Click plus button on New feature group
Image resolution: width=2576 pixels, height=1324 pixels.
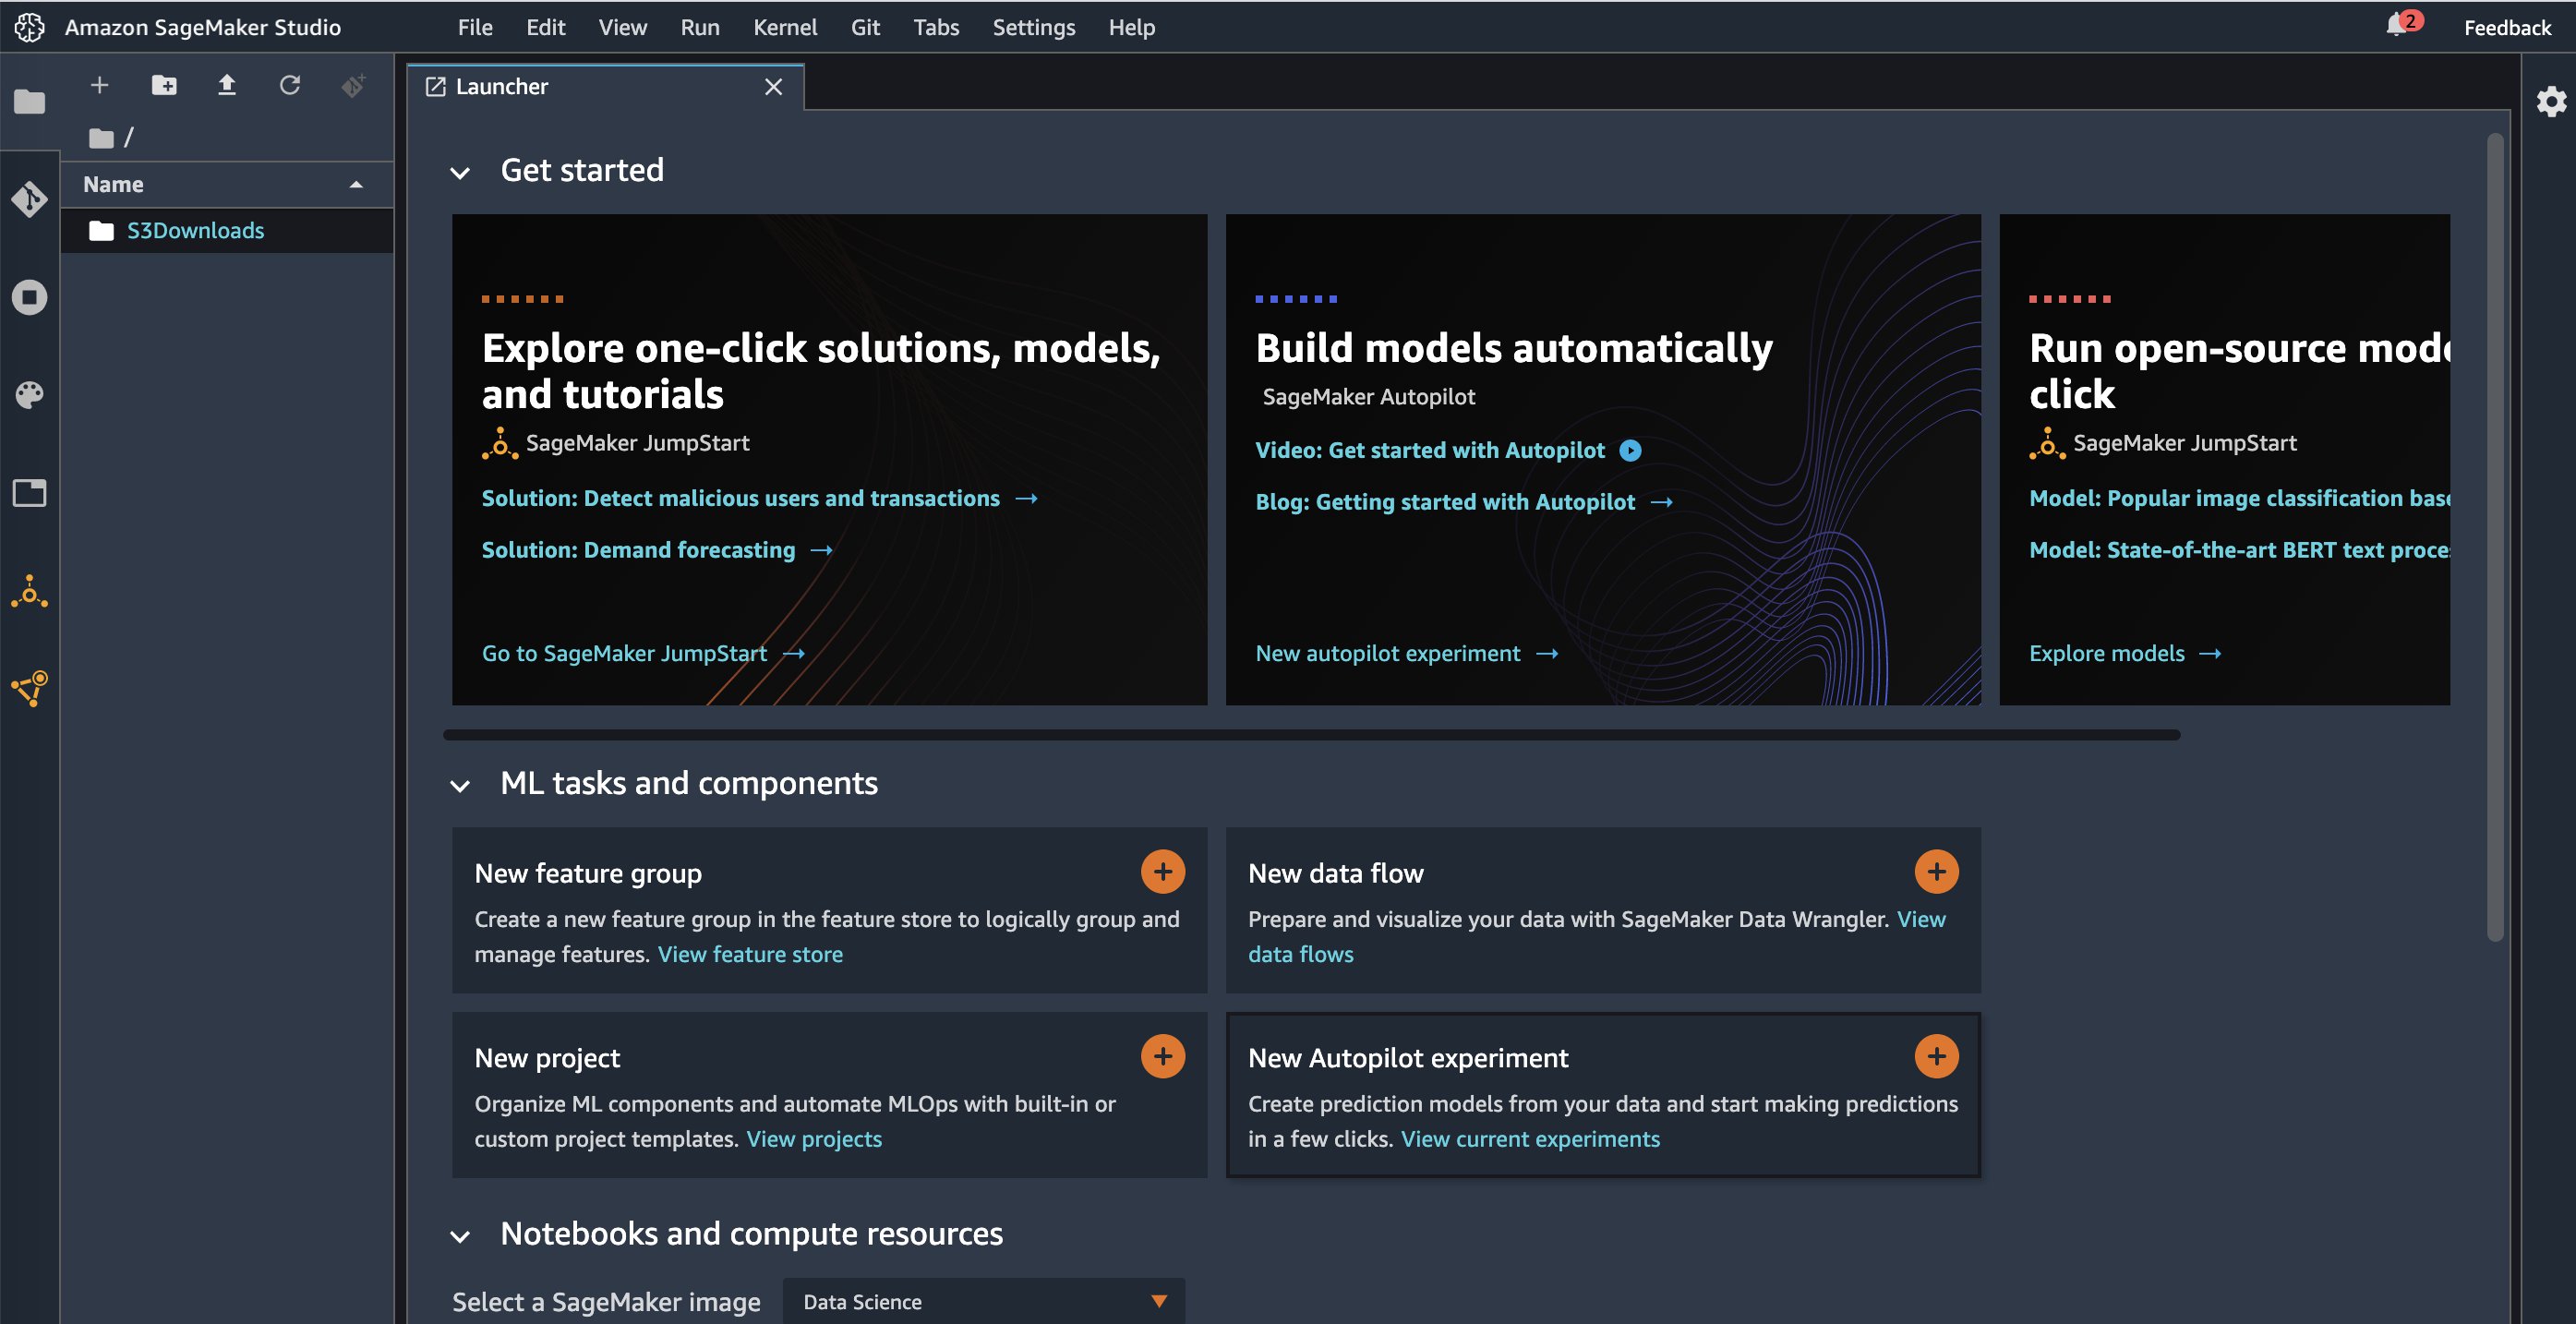point(1162,872)
